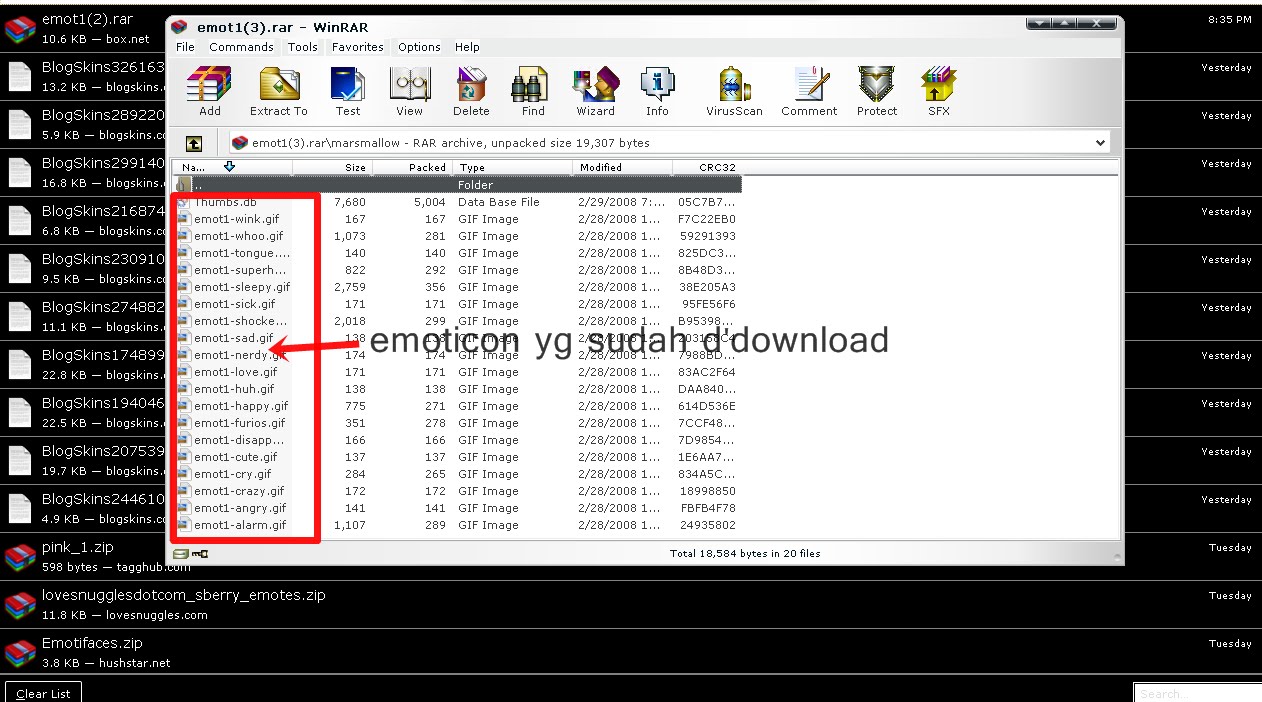Select emot1-wink.gif
Image resolution: width=1262 pixels, height=702 pixels.
click(x=236, y=219)
